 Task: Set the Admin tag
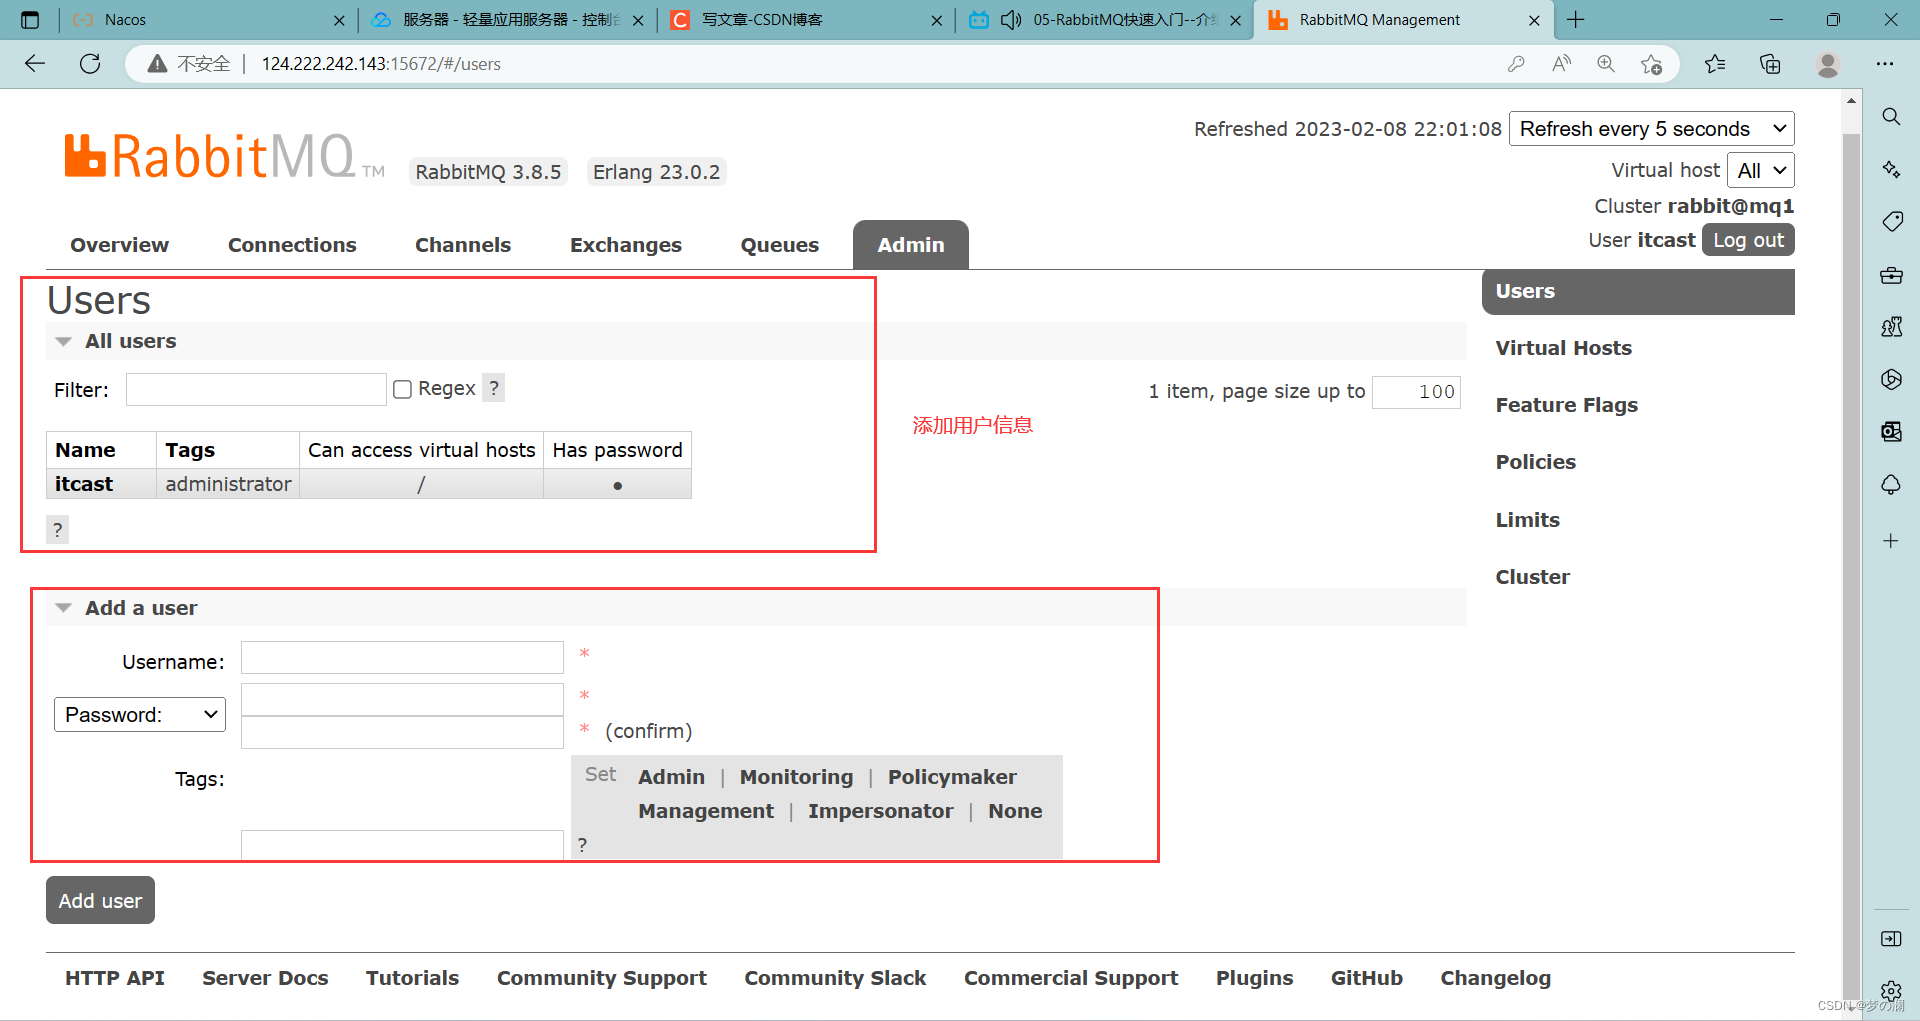pyautogui.click(x=671, y=777)
